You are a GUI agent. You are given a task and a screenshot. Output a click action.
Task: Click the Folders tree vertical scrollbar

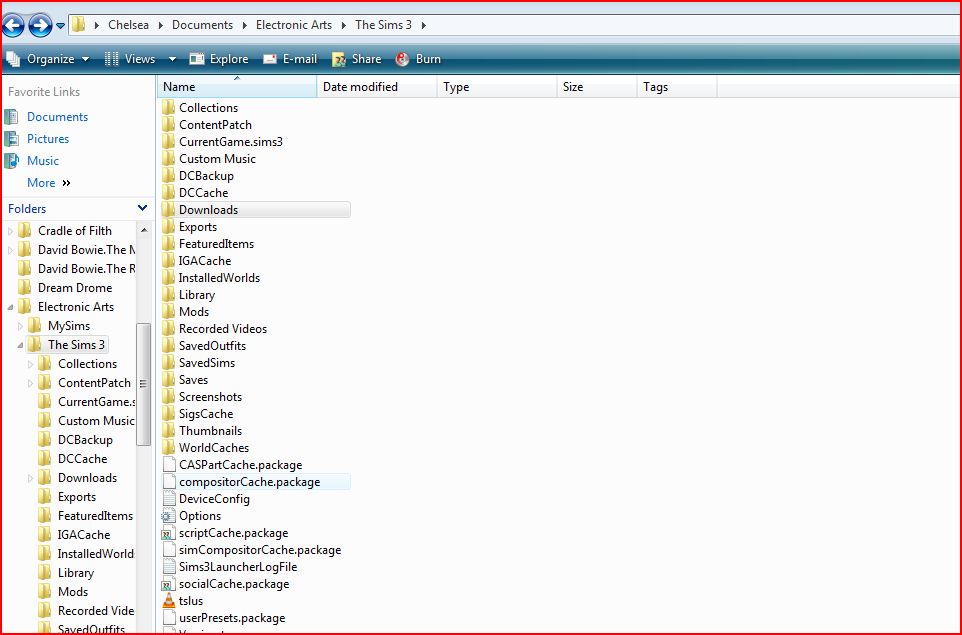pos(144,384)
